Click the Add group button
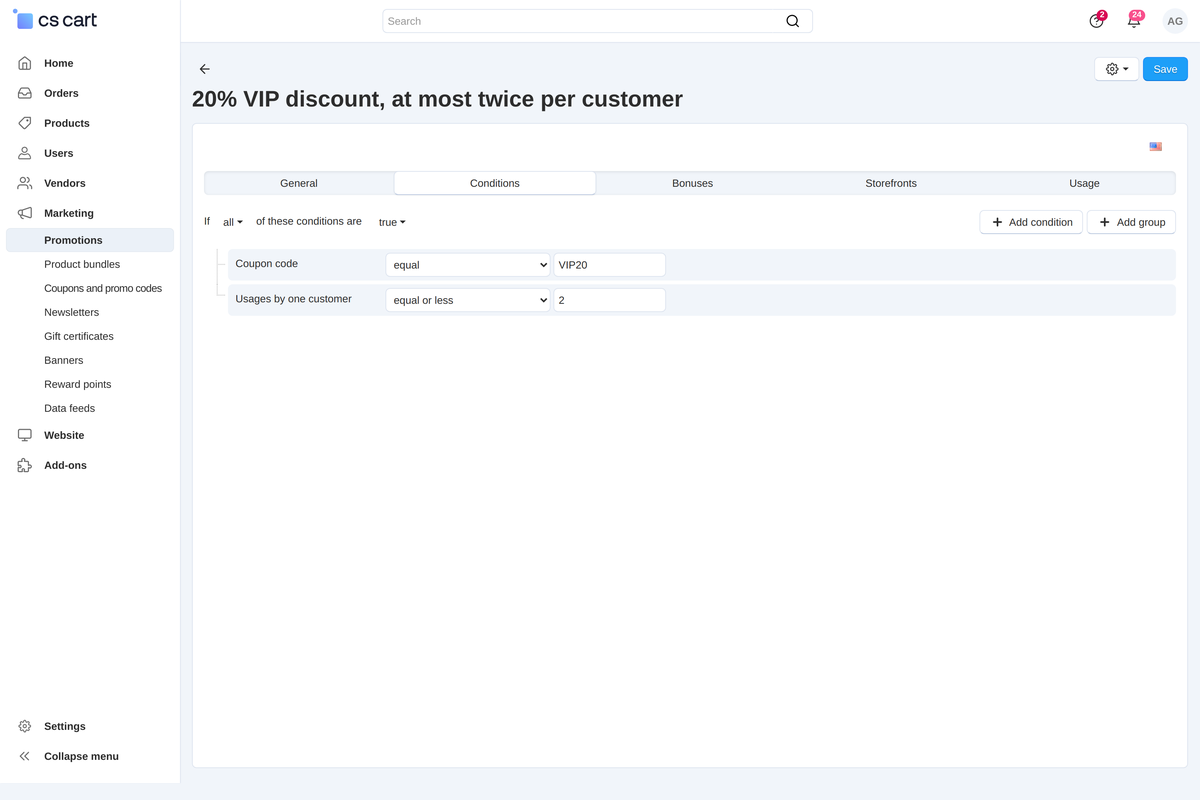 click(x=1131, y=222)
